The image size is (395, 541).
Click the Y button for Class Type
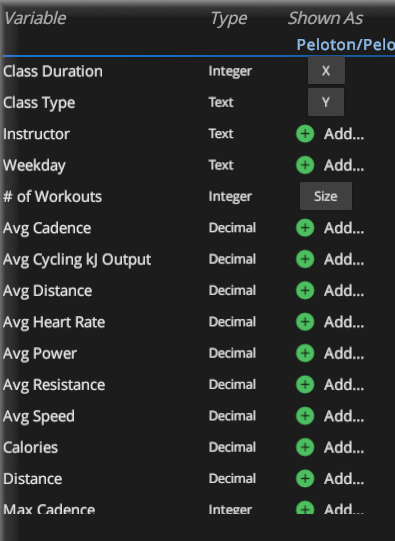(x=326, y=102)
